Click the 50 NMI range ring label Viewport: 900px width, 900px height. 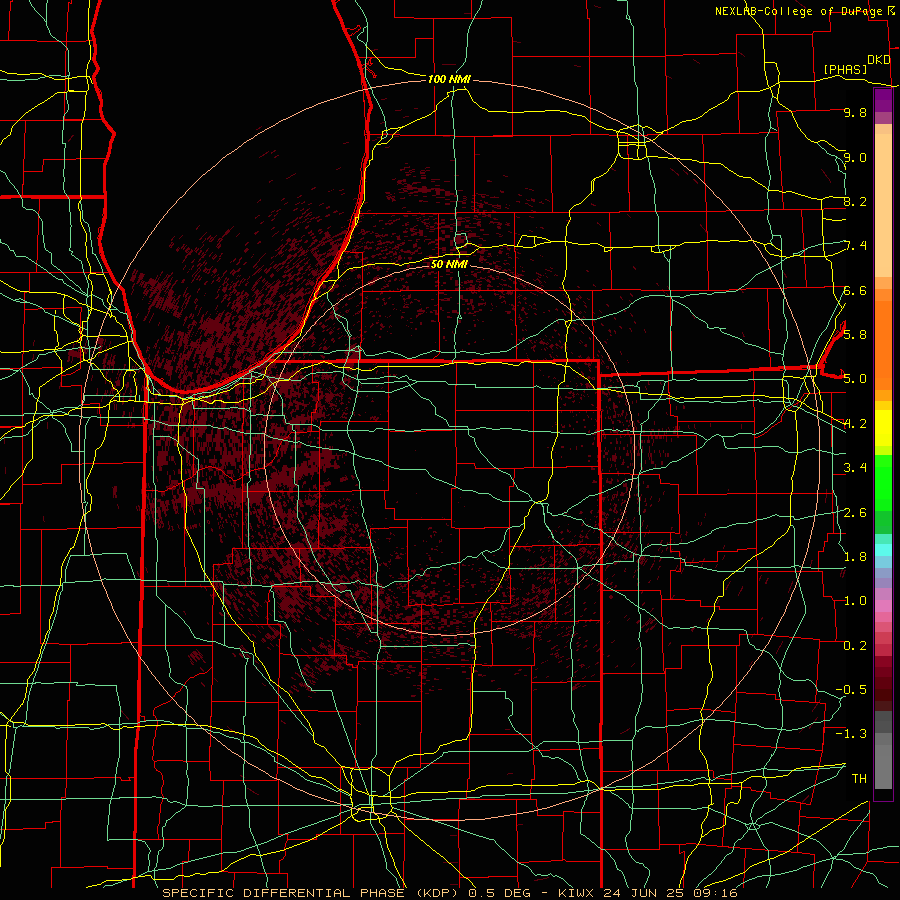(449, 264)
